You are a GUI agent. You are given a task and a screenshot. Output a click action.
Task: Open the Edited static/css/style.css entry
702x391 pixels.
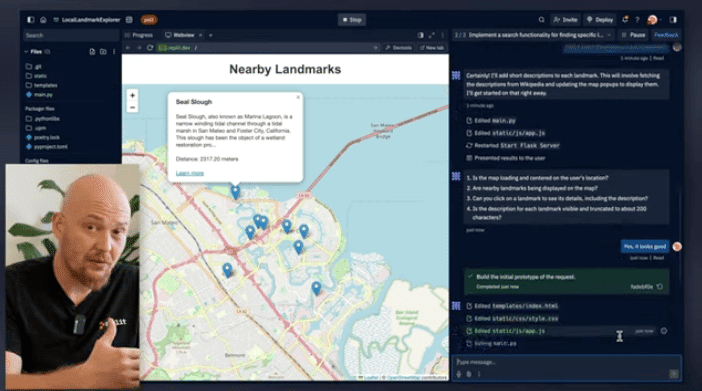pos(512,318)
